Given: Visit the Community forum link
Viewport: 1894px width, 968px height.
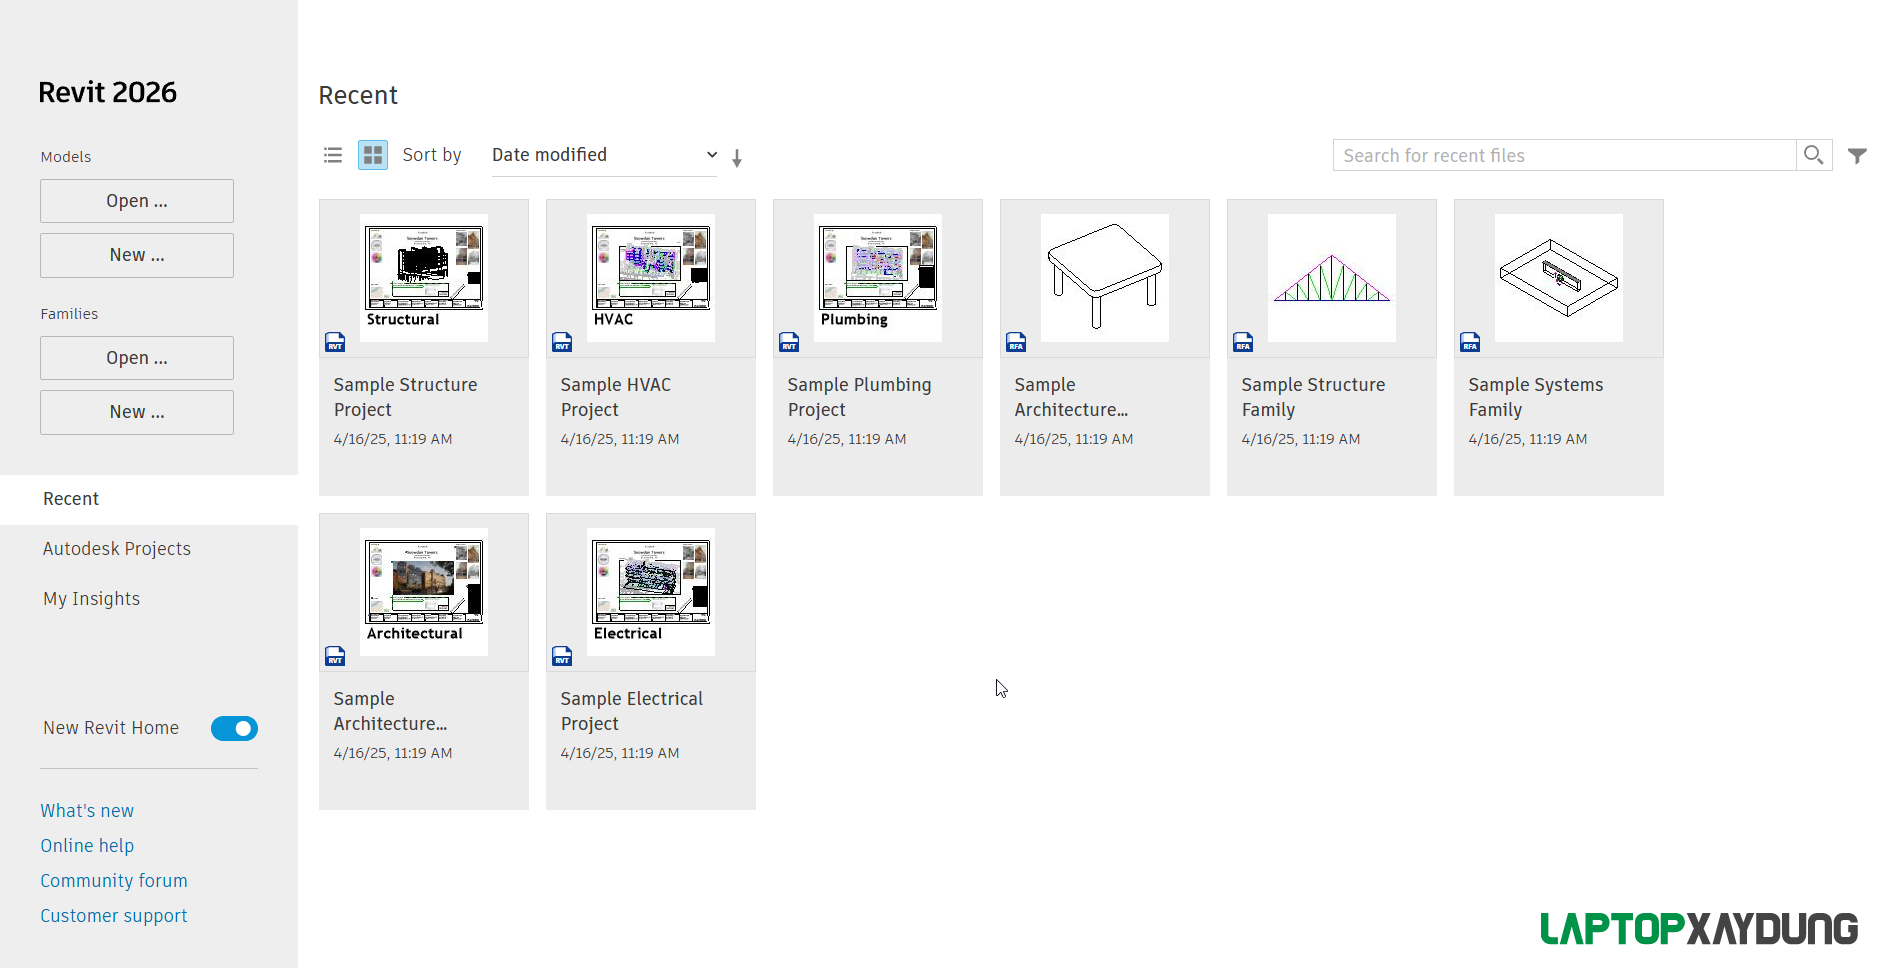Looking at the screenshot, I should tap(114, 881).
